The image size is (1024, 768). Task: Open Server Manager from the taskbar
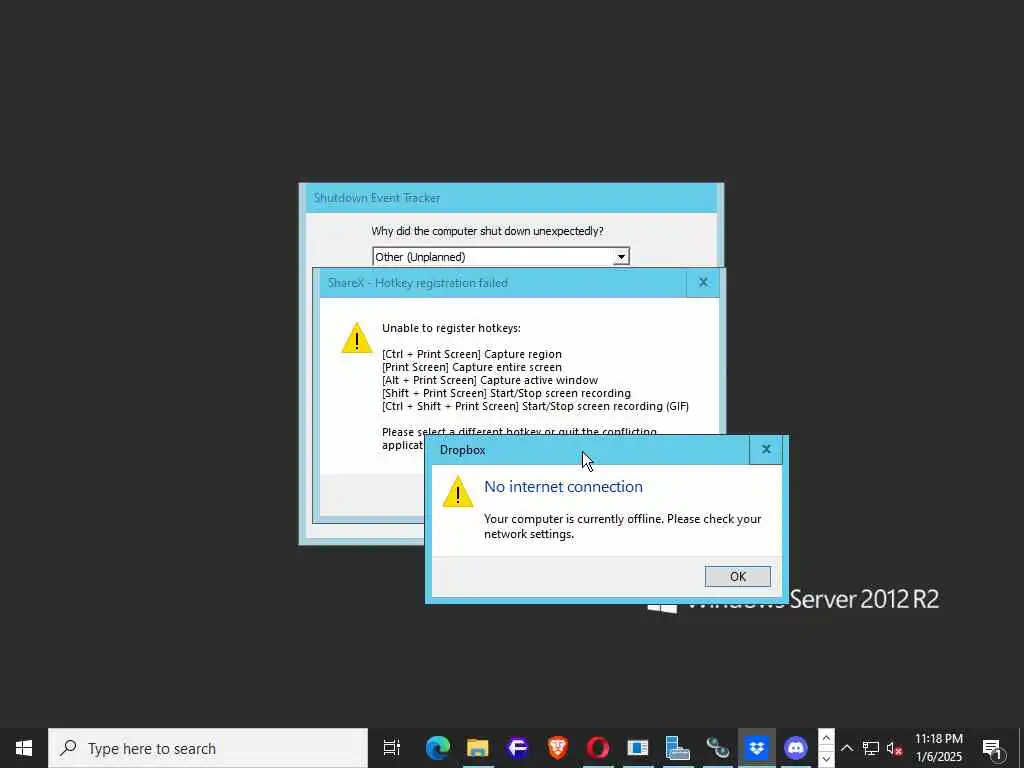677,748
